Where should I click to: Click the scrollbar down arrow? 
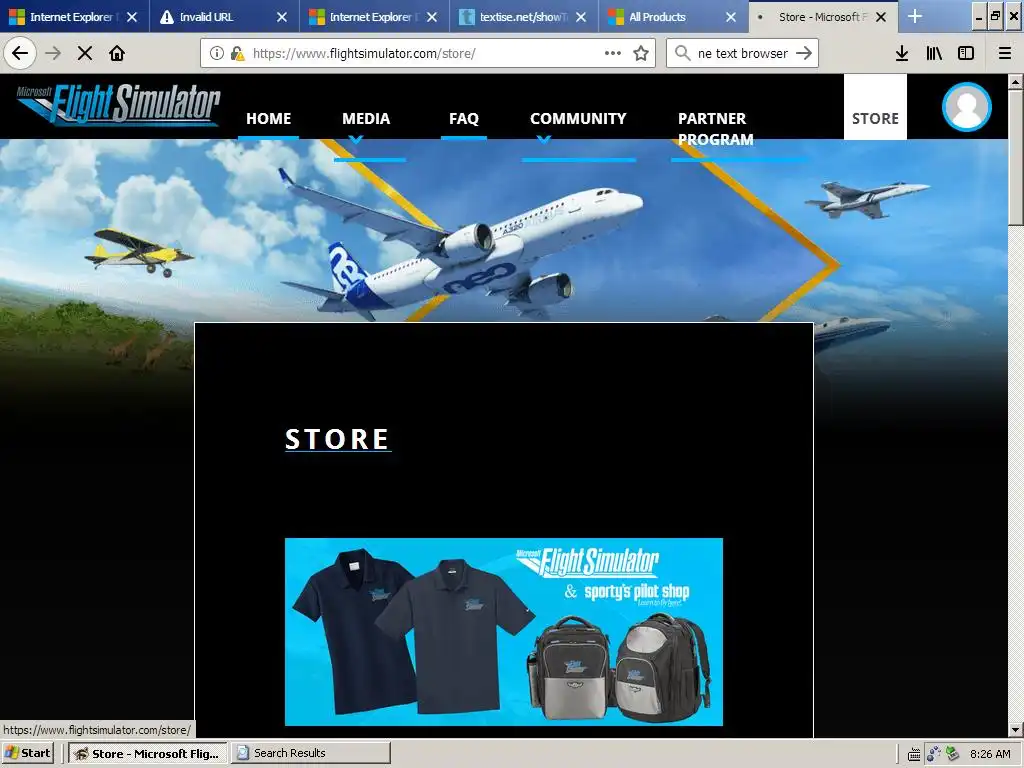coord(1016,729)
